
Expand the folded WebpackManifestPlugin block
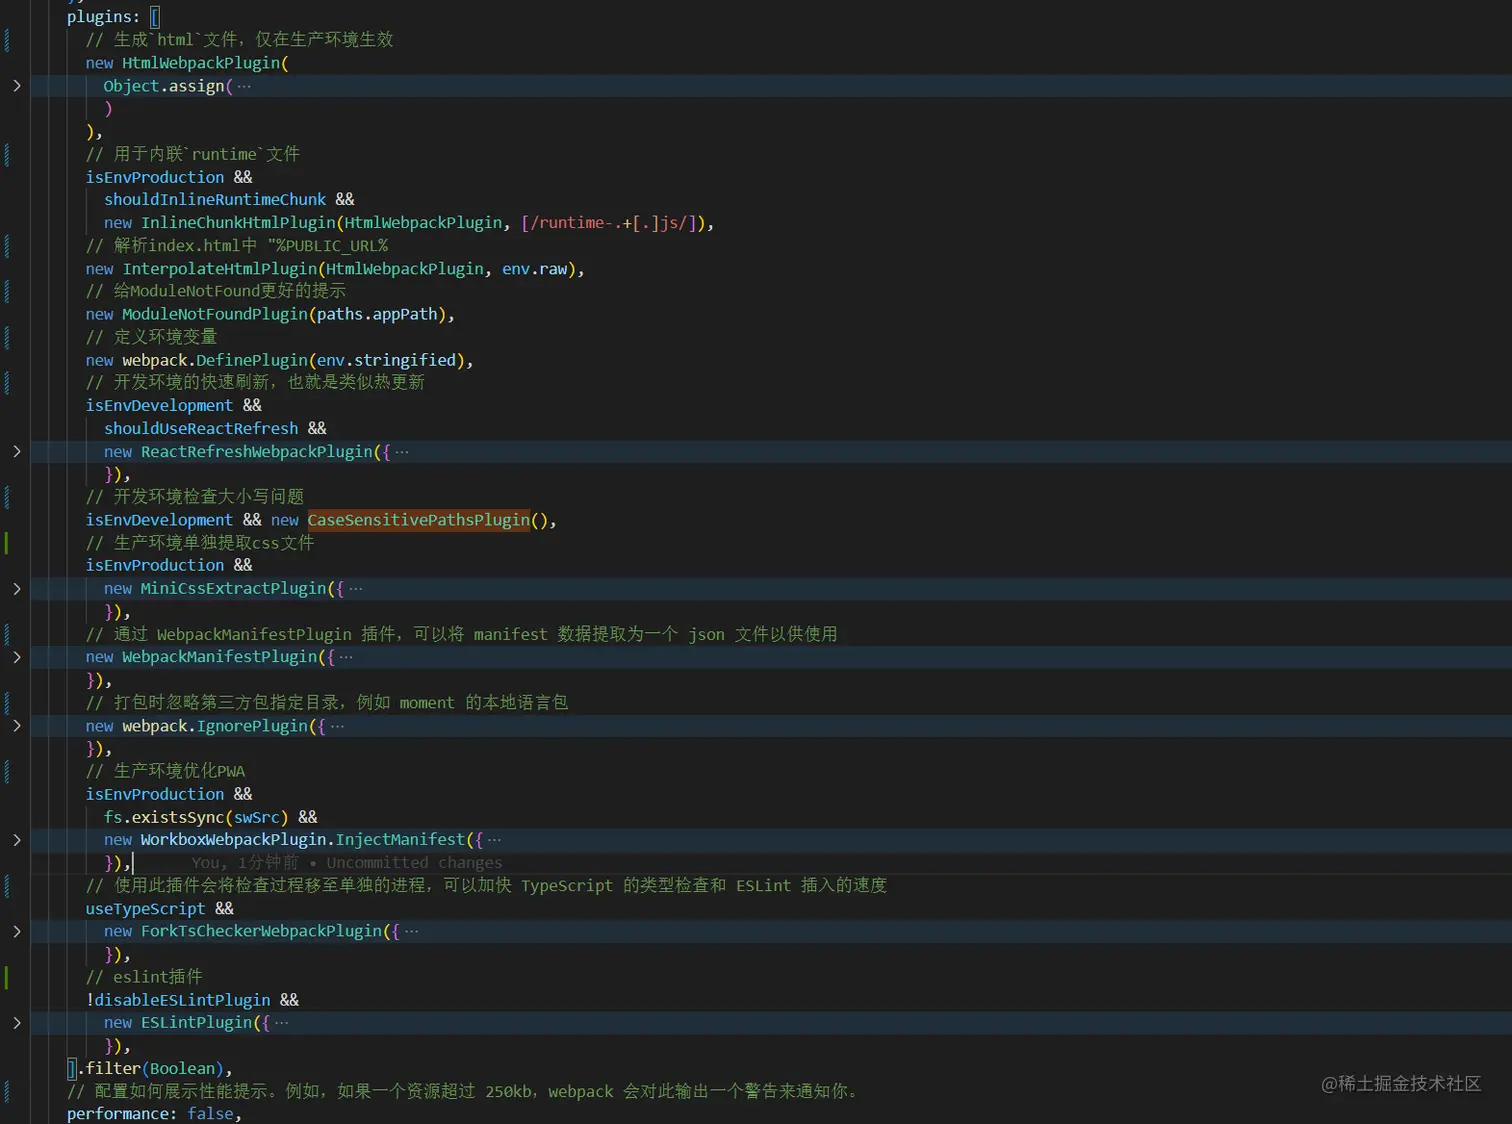coord(17,657)
